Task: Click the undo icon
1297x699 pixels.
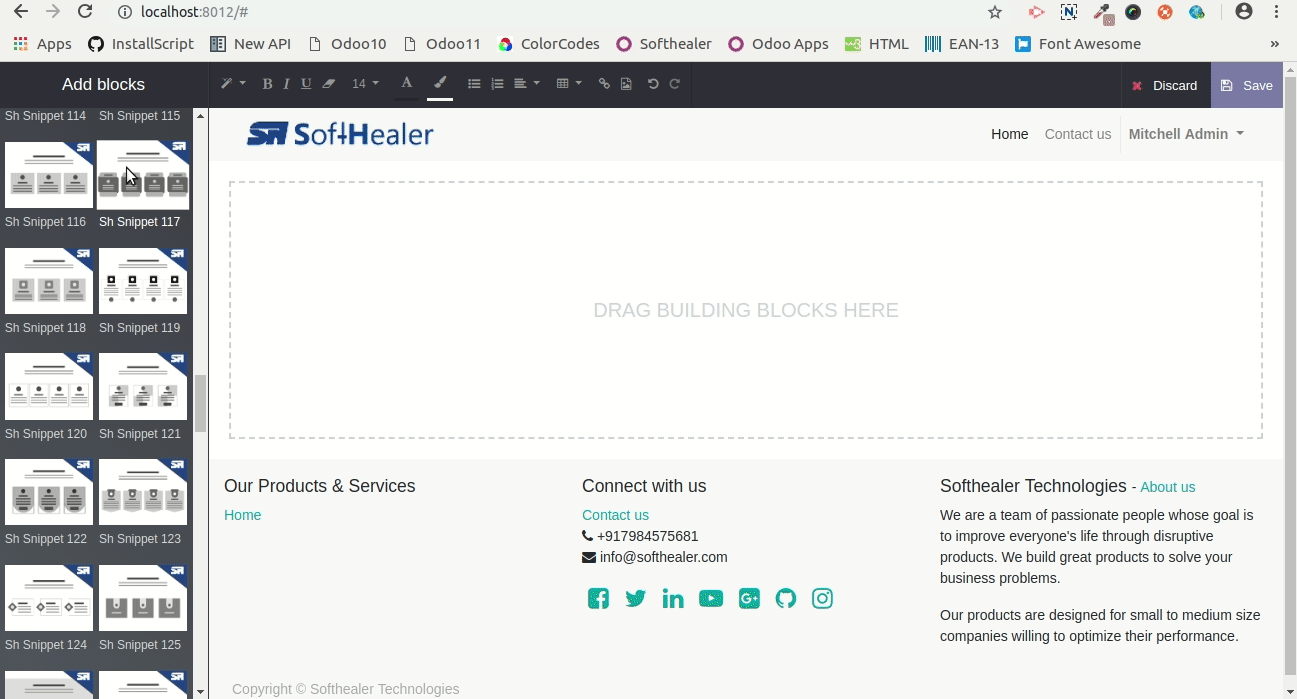Action: pyautogui.click(x=653, y=84)
